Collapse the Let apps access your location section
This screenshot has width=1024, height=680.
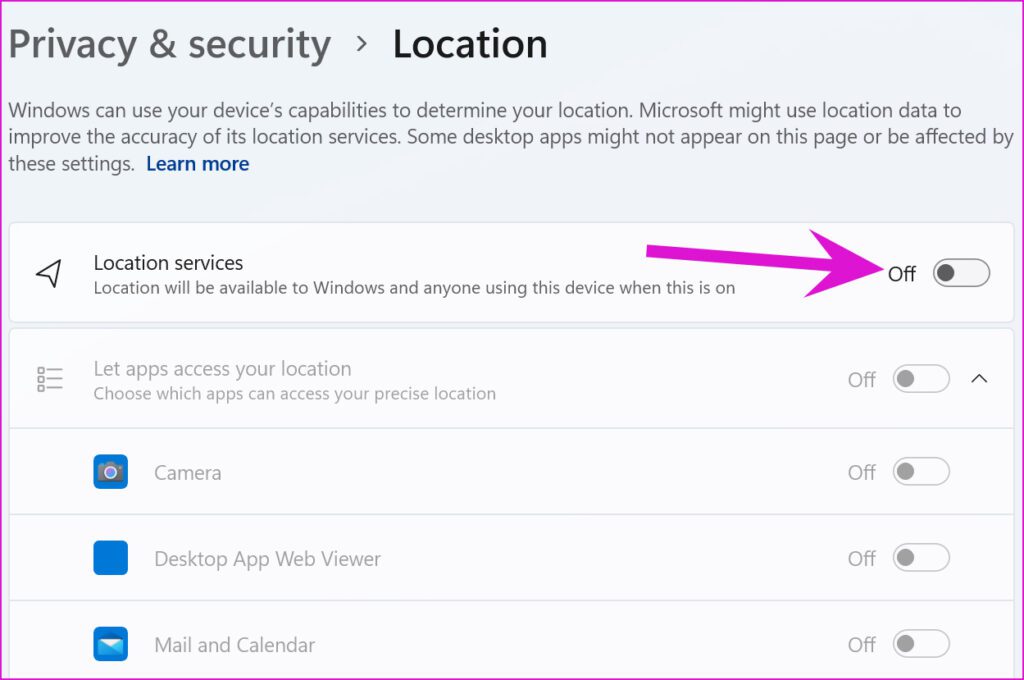tap(980, 379)
